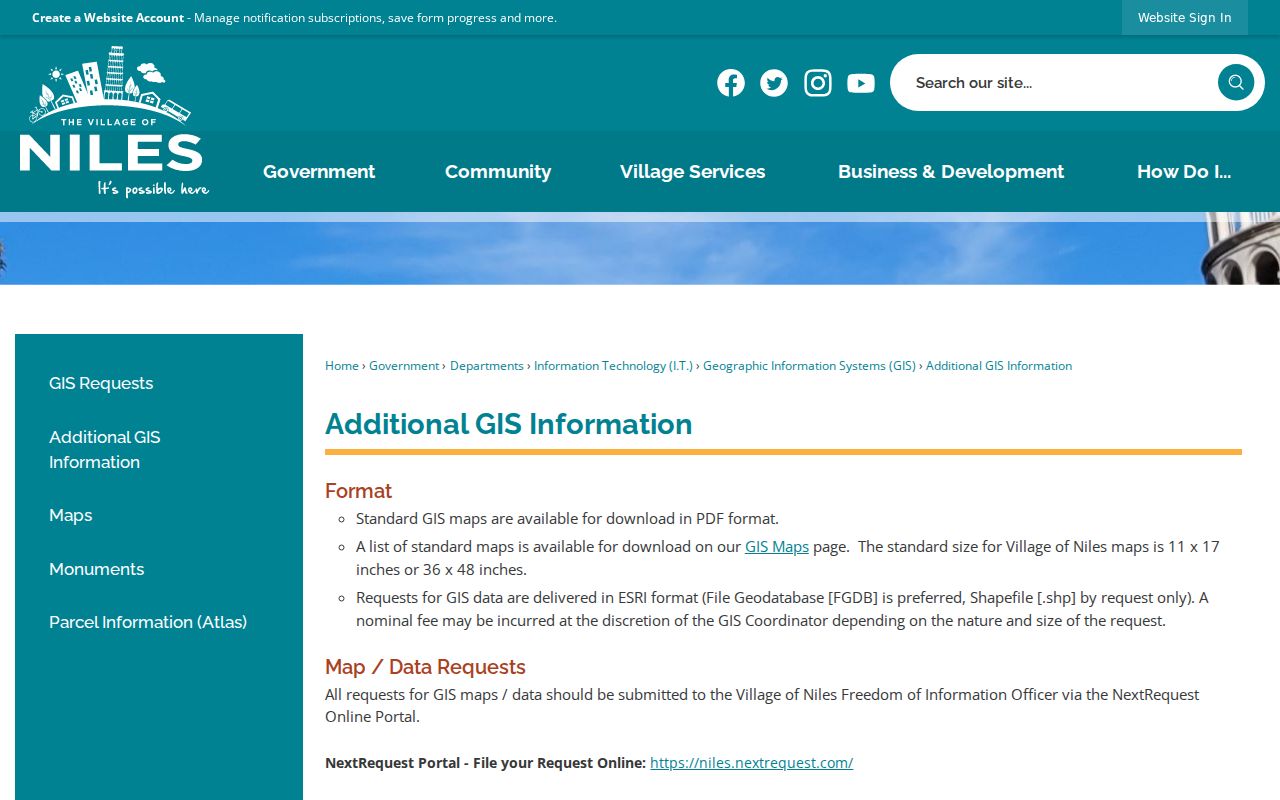1280x800 pixels.
Task: Go to Maps in the sidebar
Action: coord(70,515)
